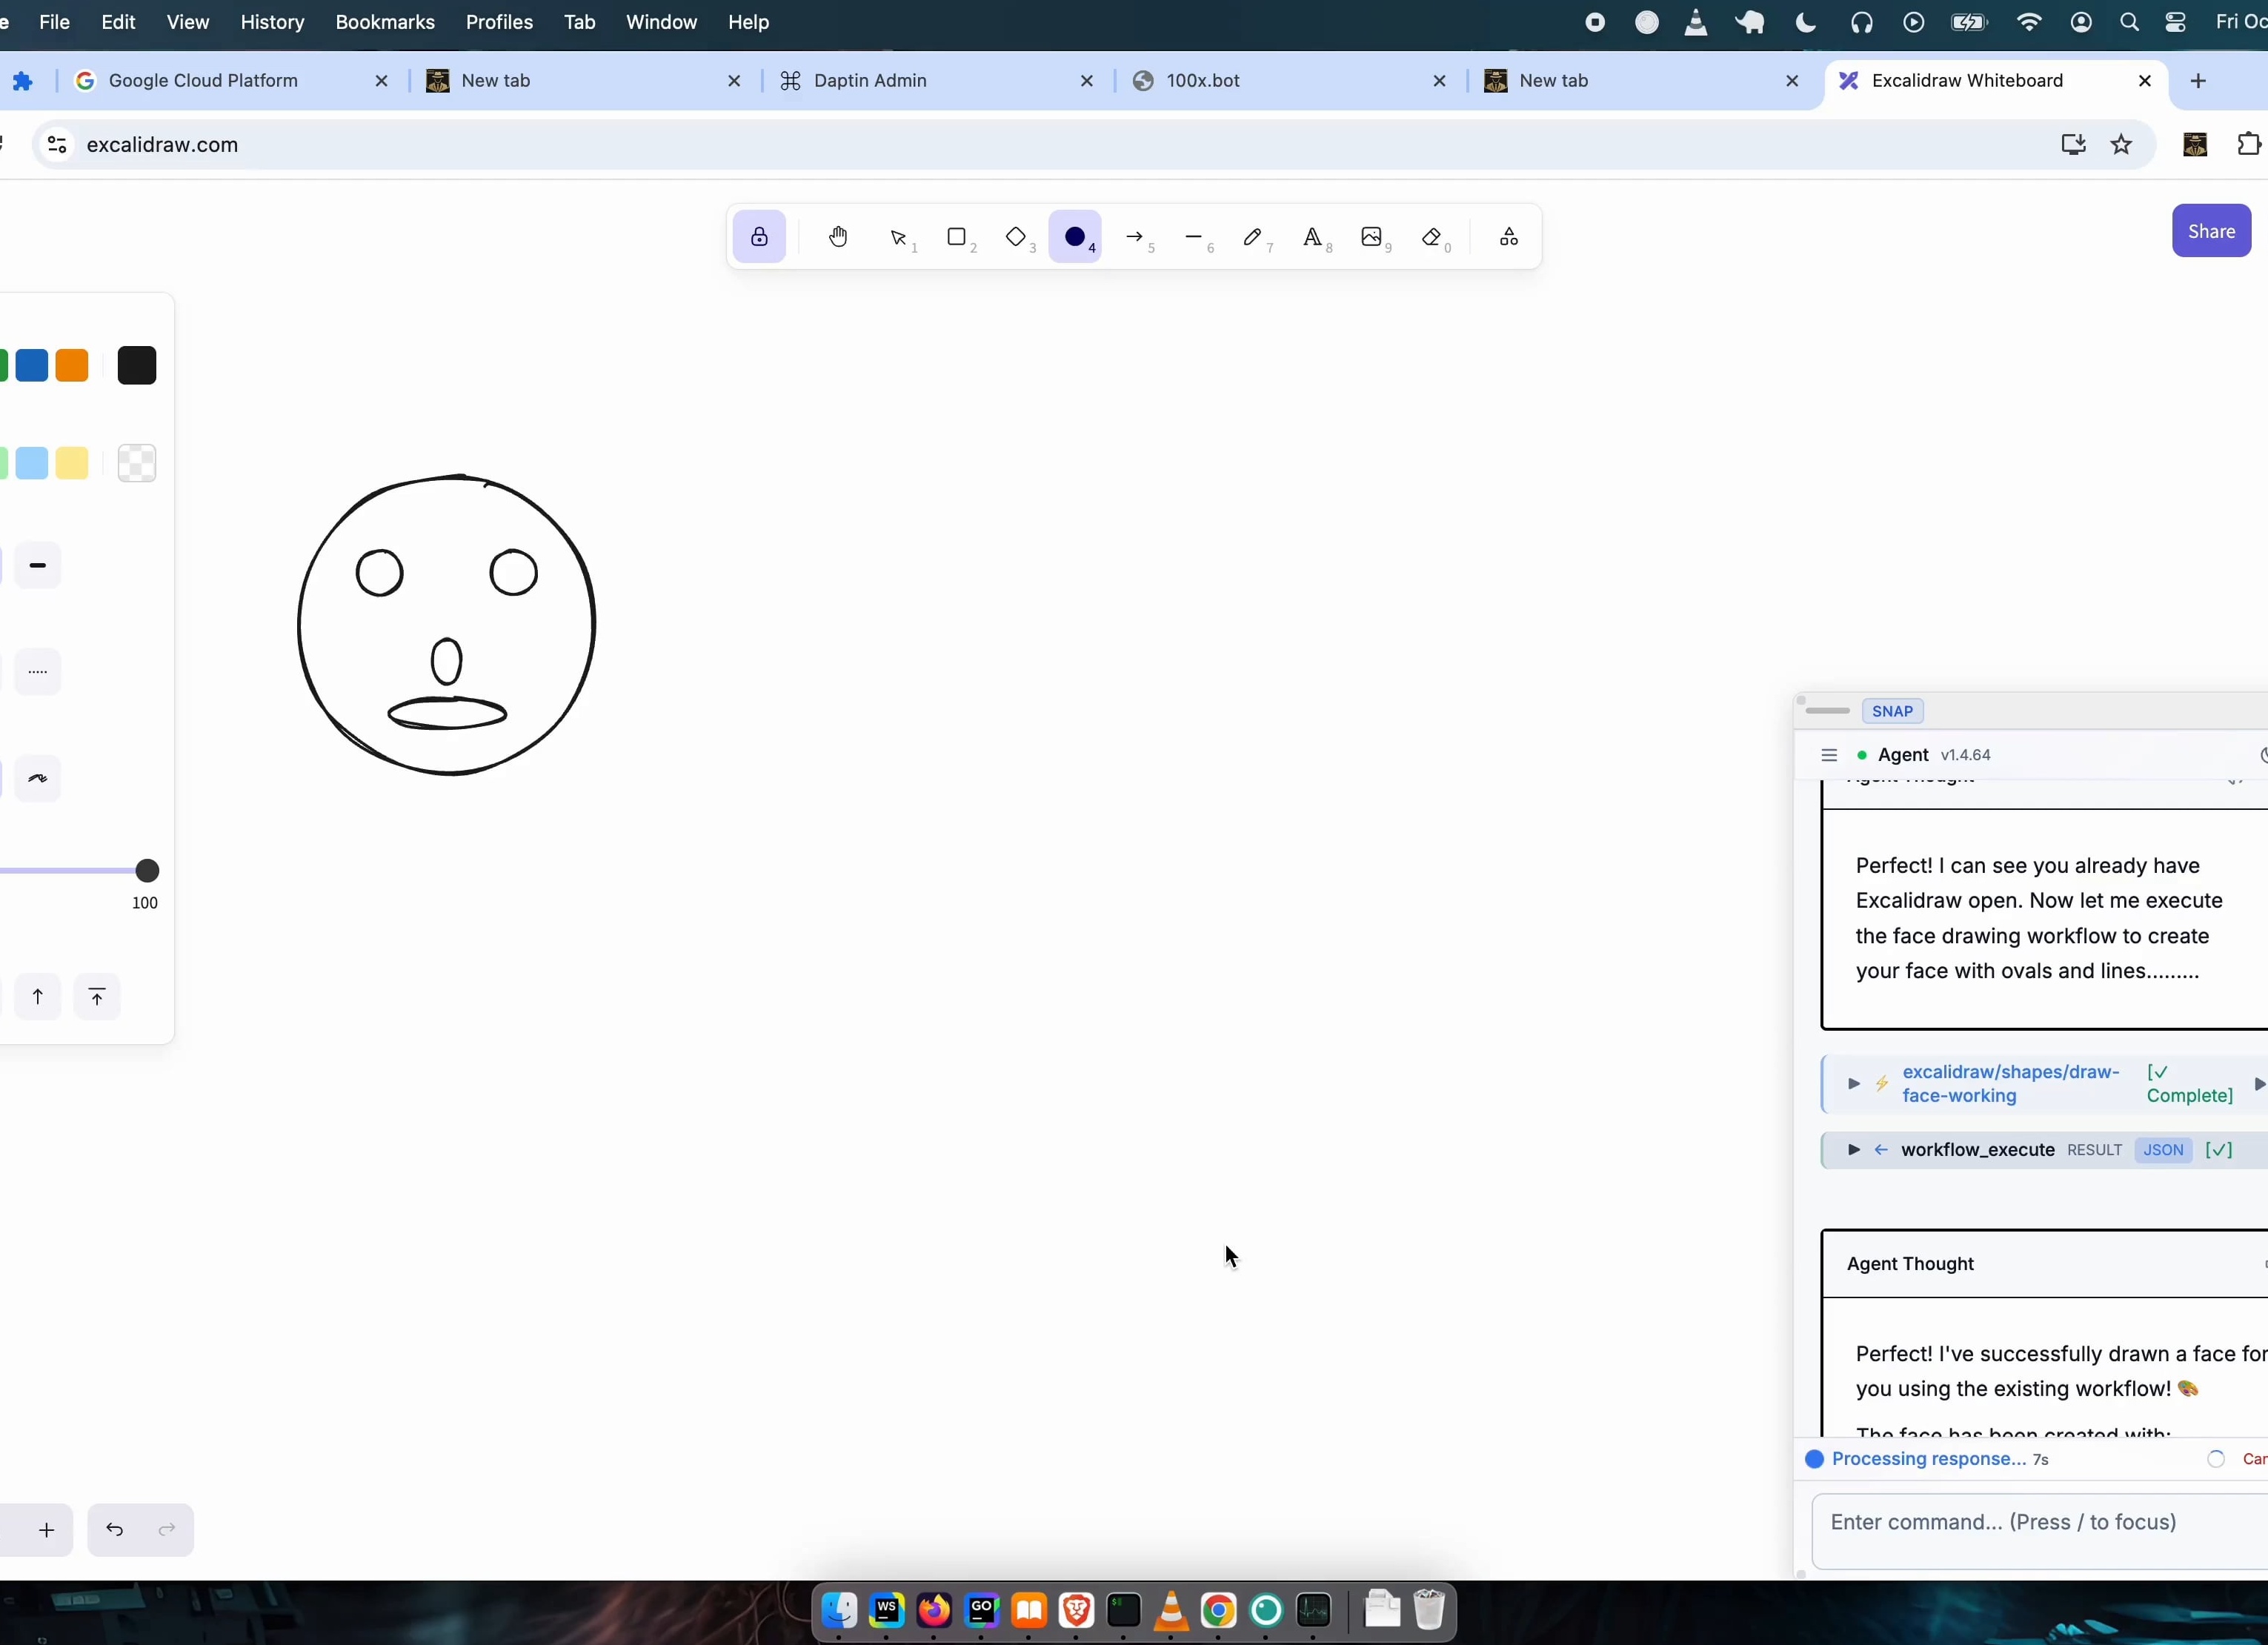2268x1645 pixels.
Task: Select the Ellipse tool
Action: (1075, 237)
